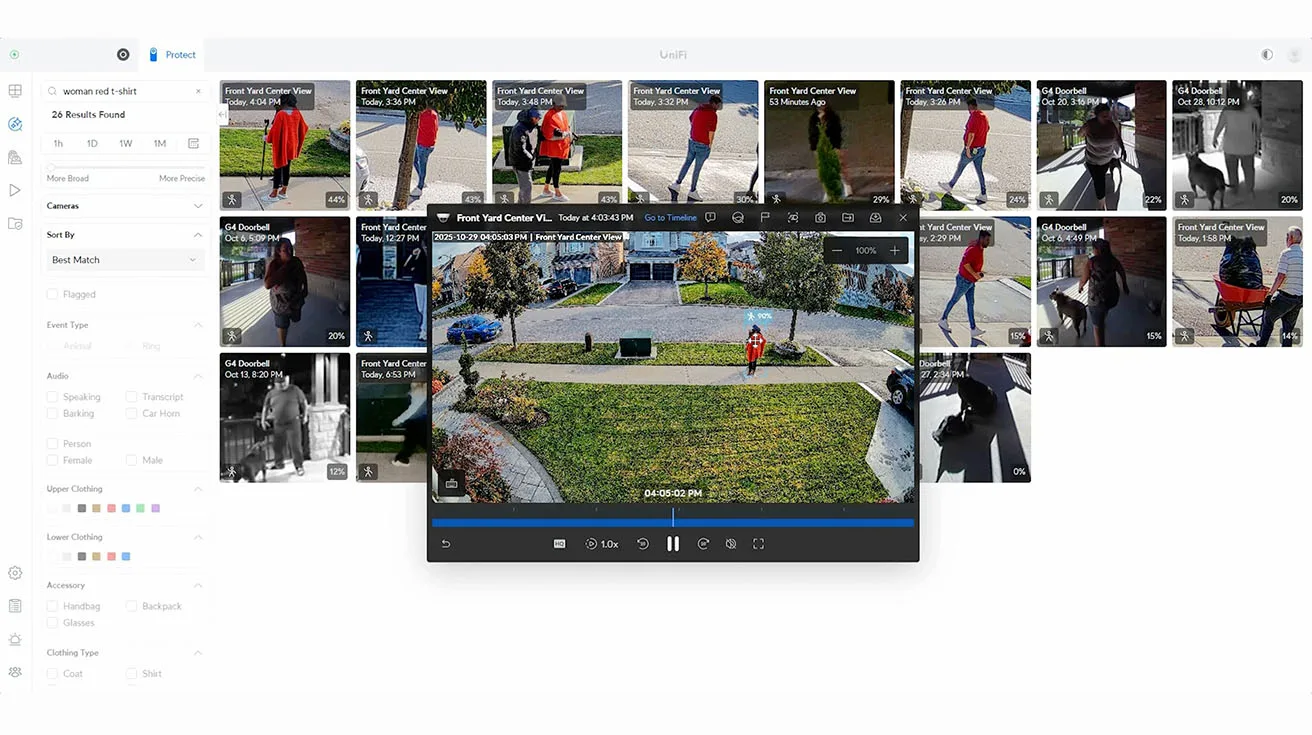The image size is (1312, 735).
Task: Click the Go to Timeline link
Action: coord(670,218)
